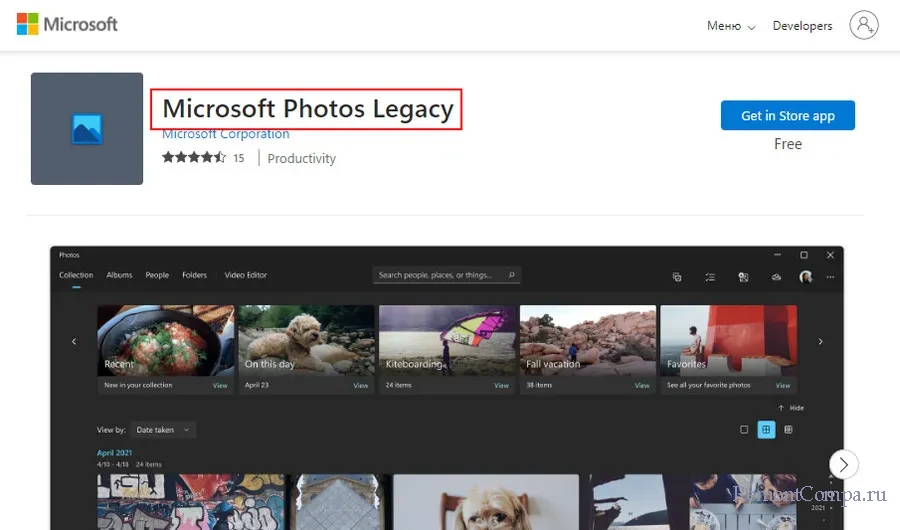
Task: Click the Microsoft Photos Legacy app icon
Action: tap(87, 129)
